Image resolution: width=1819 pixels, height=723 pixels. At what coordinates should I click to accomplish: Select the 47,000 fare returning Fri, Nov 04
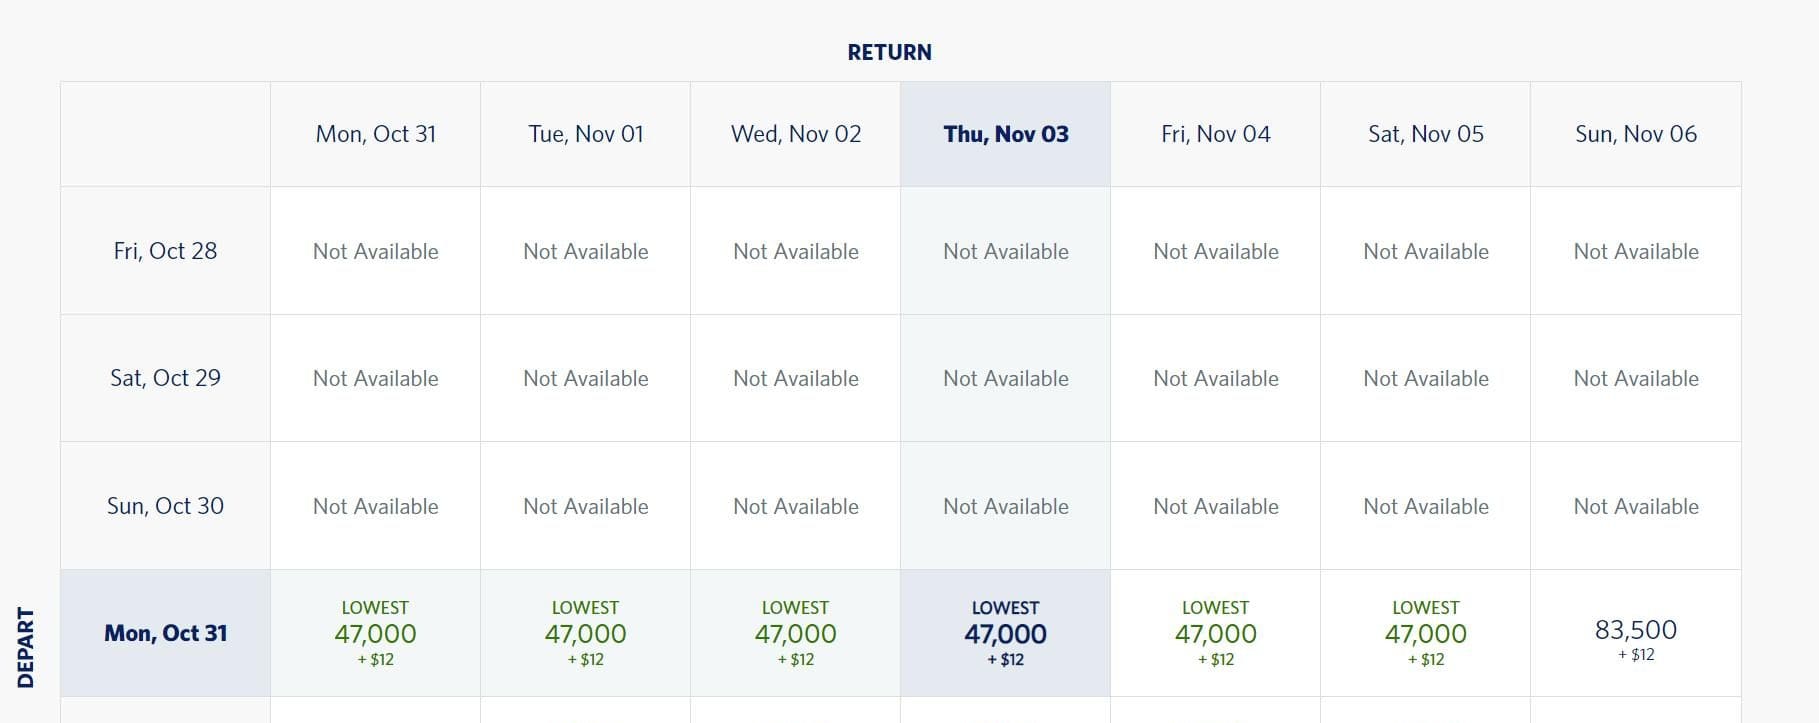(1215, 632)
